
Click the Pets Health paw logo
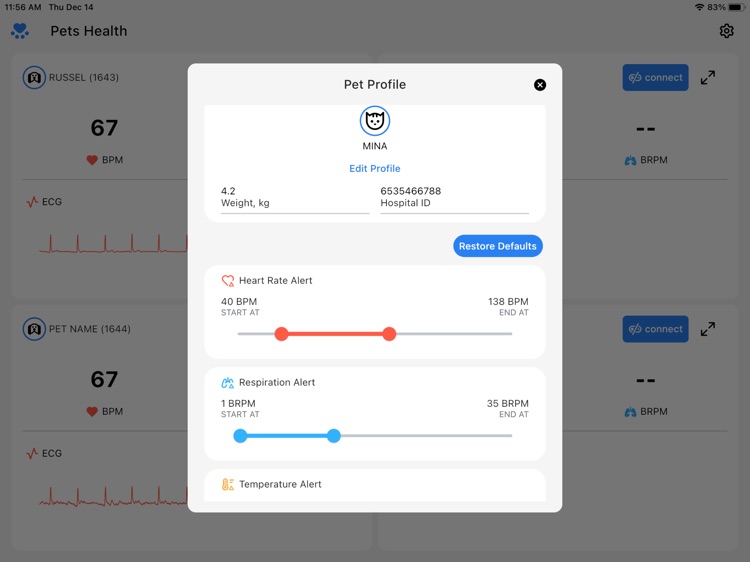coord(20,31)
